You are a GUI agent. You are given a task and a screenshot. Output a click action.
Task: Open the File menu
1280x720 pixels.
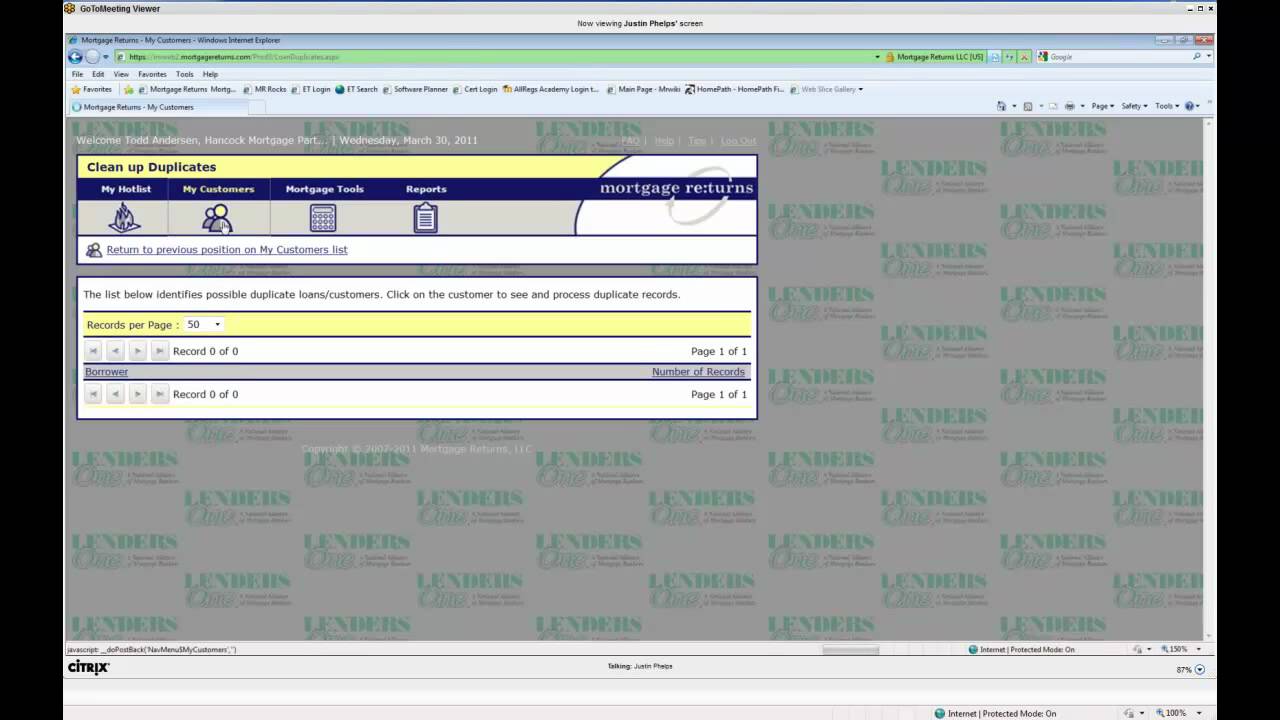click(x=77, y=74)
